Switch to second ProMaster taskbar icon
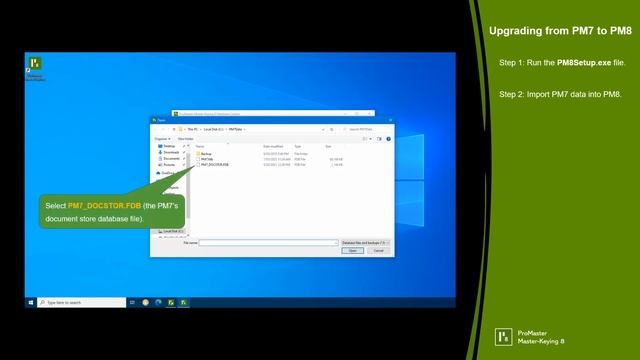 click(184, 302)
